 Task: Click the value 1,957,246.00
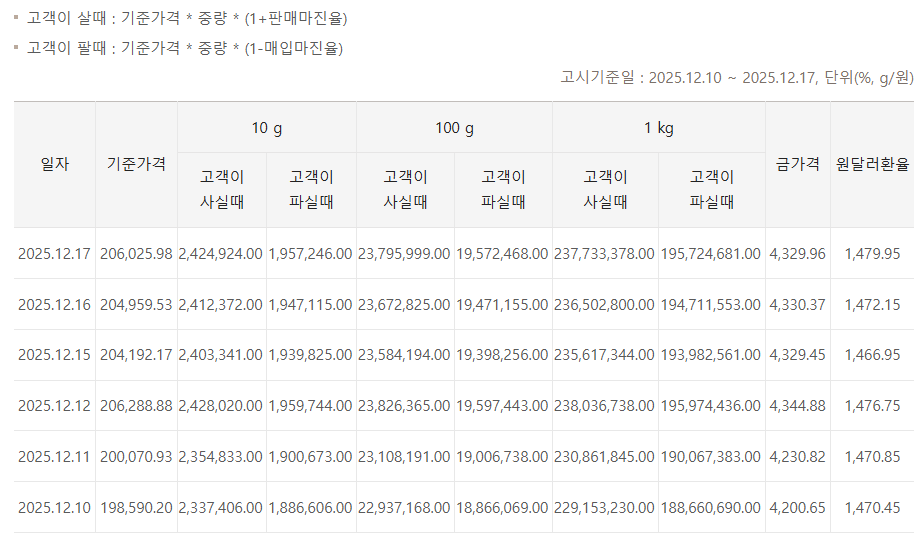(311, 254)
